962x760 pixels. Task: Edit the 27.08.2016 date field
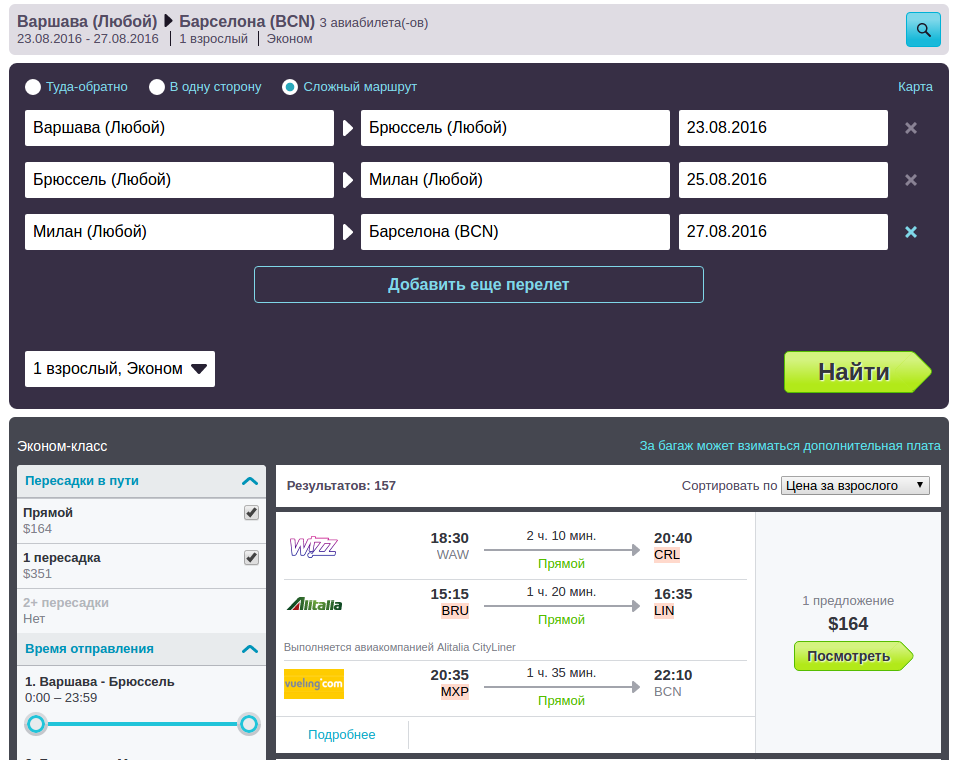click(x=783, y=232)
